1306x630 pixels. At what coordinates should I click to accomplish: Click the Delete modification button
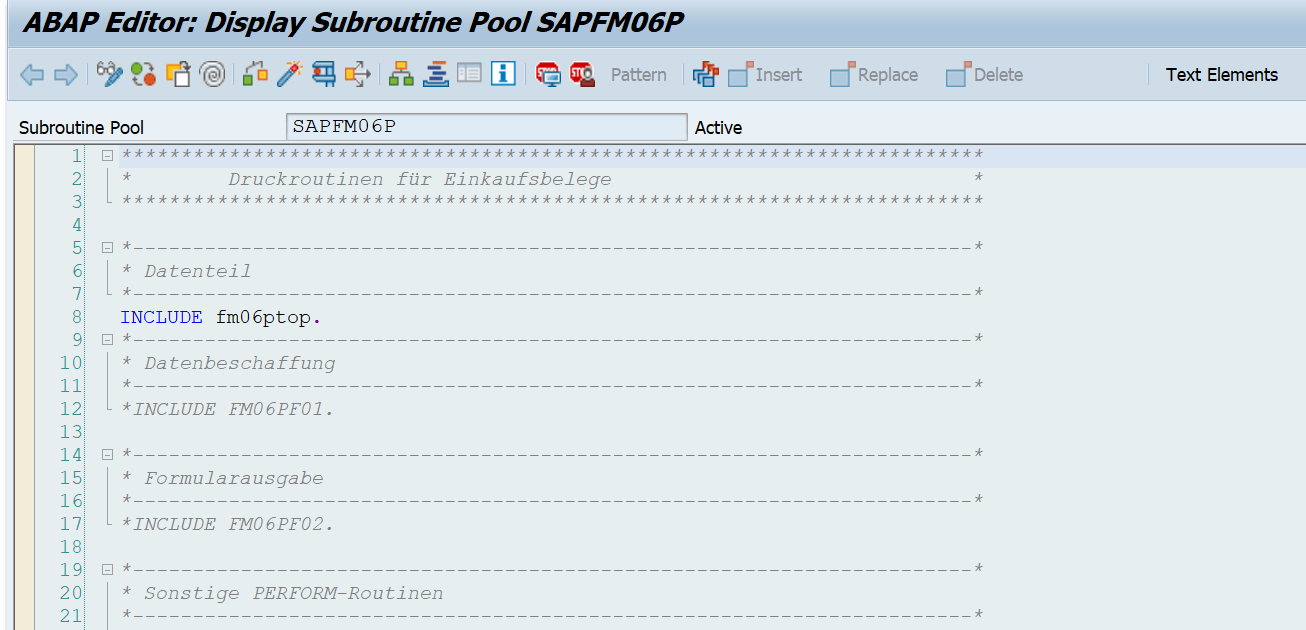click(984, 74)
